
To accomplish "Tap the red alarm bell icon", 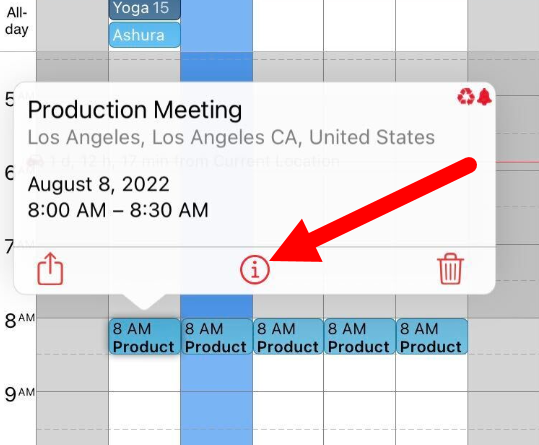I will tap(484, 97).
